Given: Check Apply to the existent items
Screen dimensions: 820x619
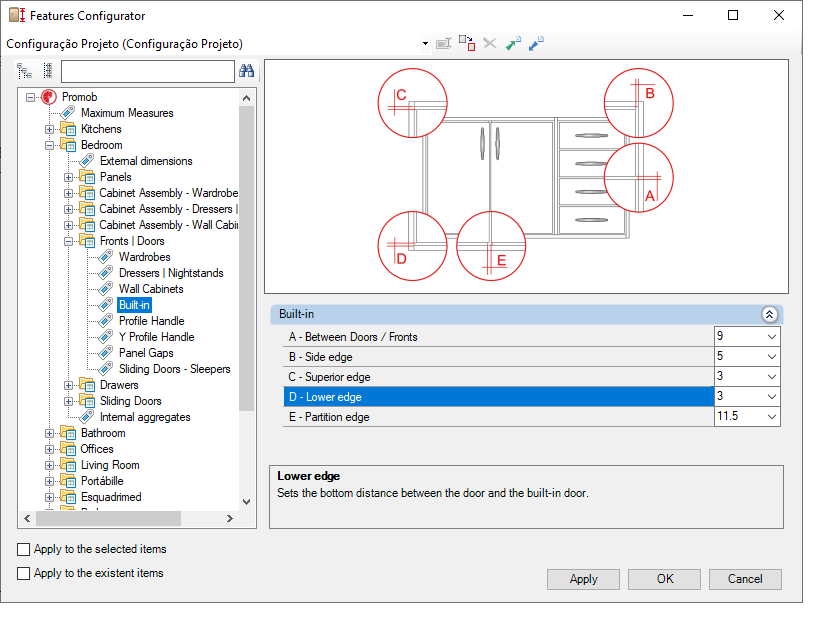Looking at the screenshot, I should (24, 574).
